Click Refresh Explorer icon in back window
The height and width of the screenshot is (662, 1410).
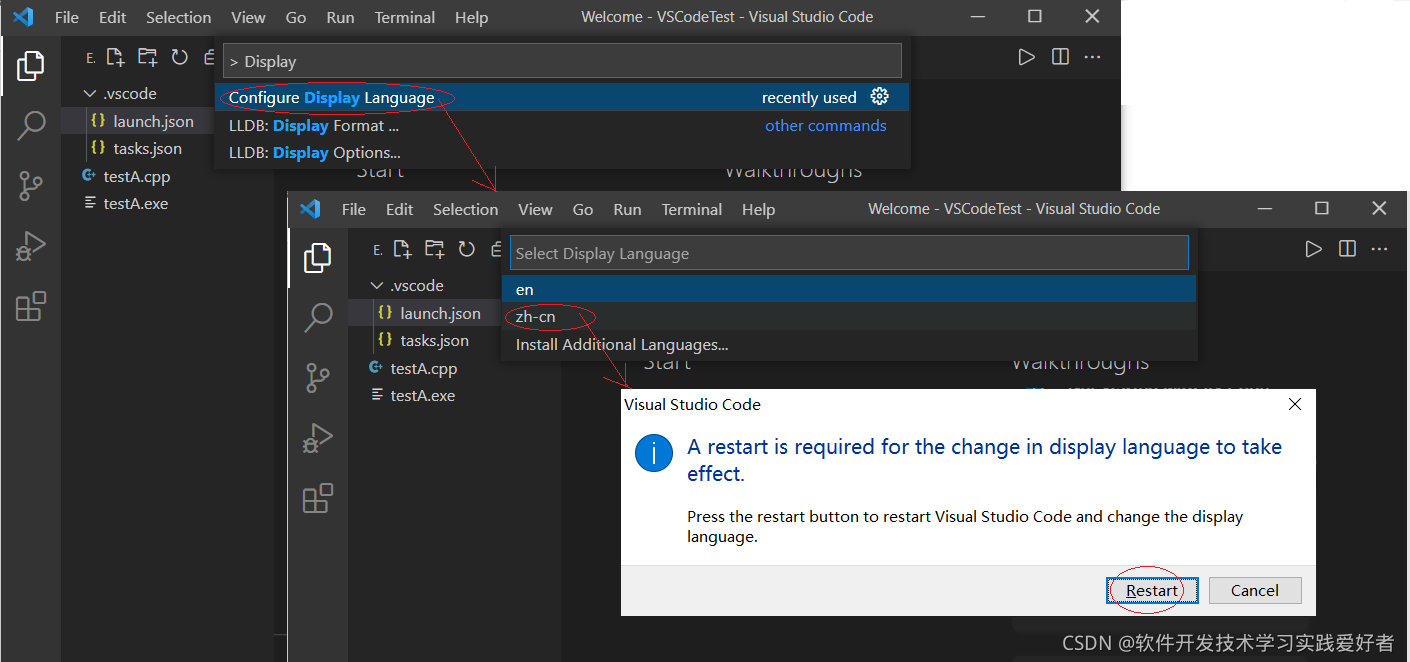tap(180, 57)
